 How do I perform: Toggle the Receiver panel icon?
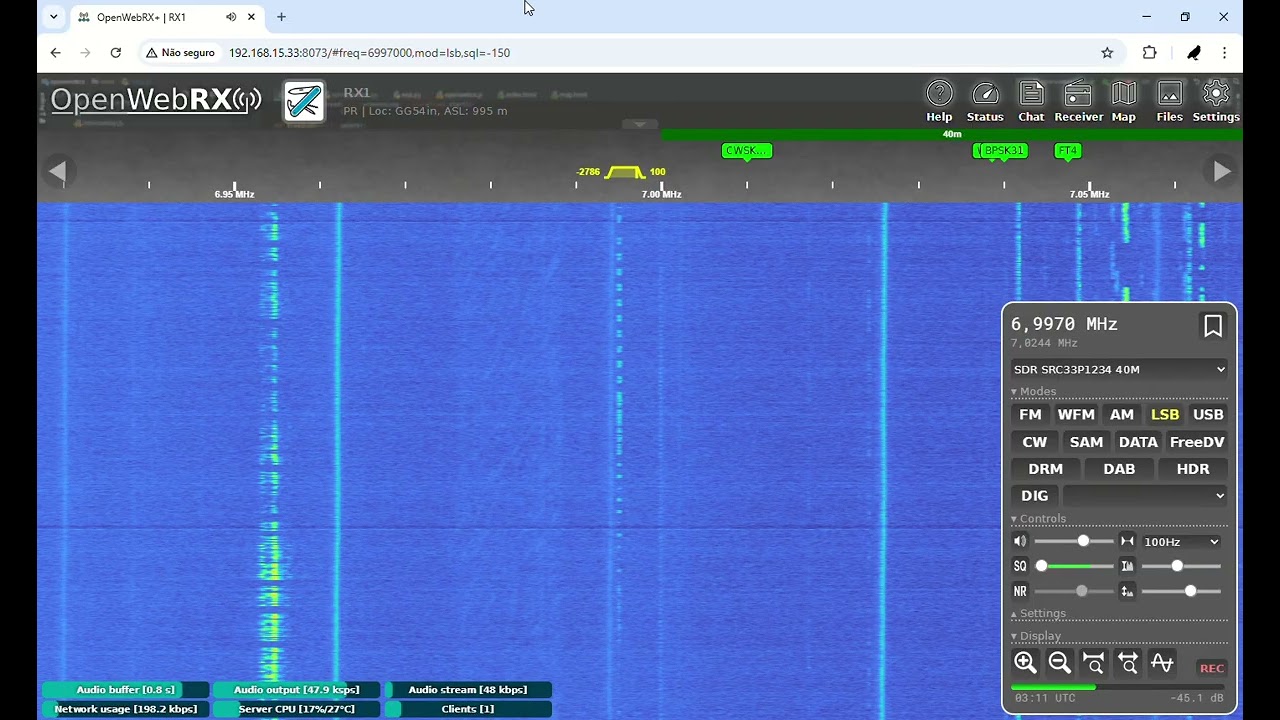[x=1078, y=102]
